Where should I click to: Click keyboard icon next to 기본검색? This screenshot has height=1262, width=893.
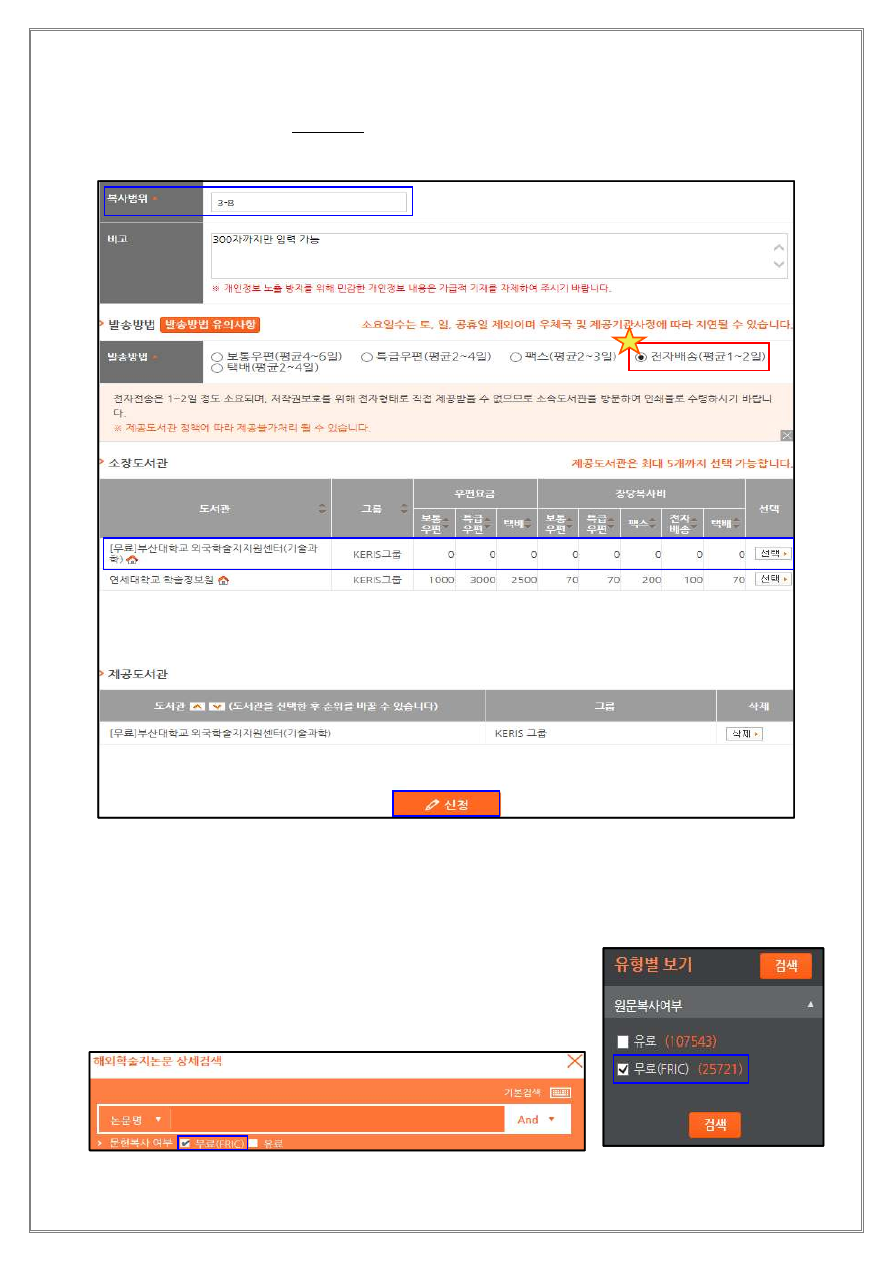tap(559, 1094)
